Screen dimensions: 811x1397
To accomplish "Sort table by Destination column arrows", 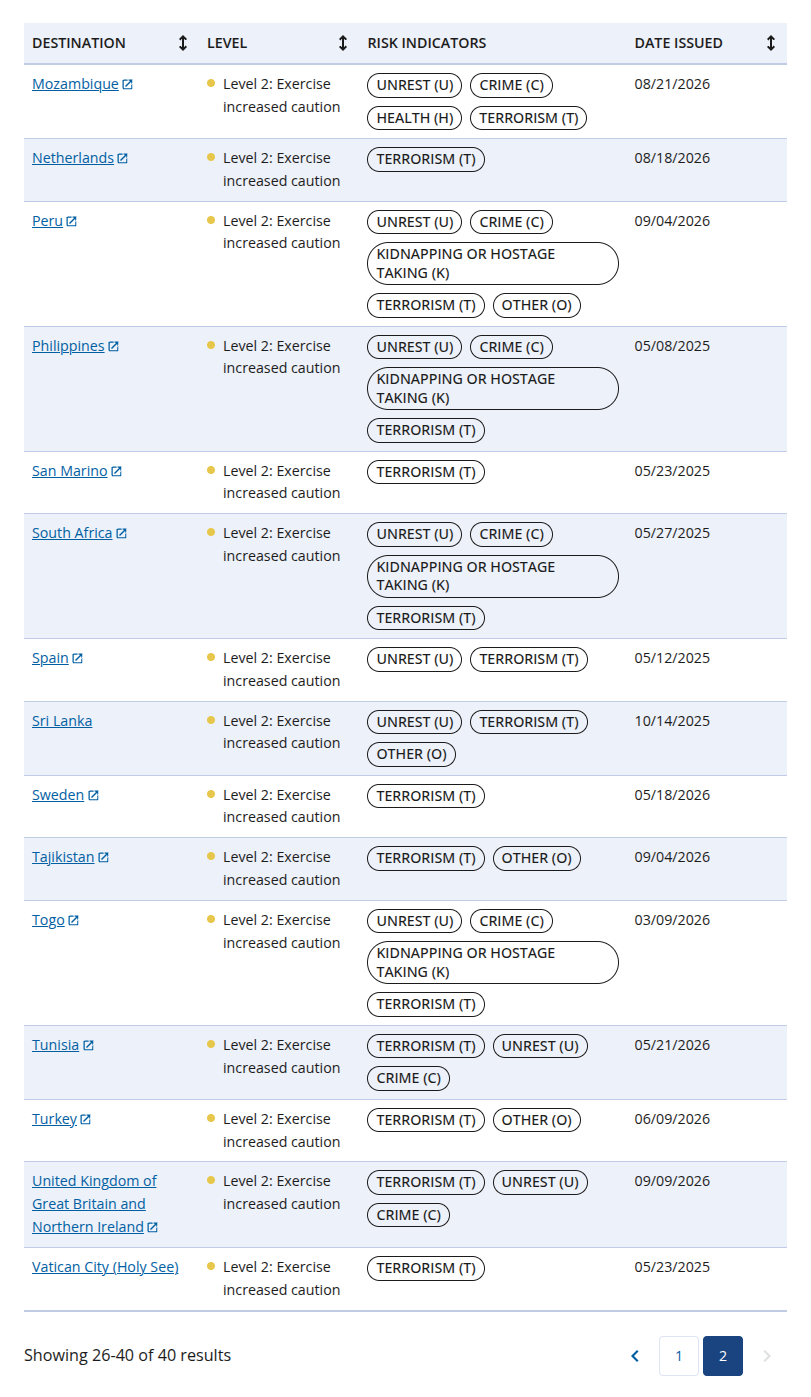I will [182, 43].
